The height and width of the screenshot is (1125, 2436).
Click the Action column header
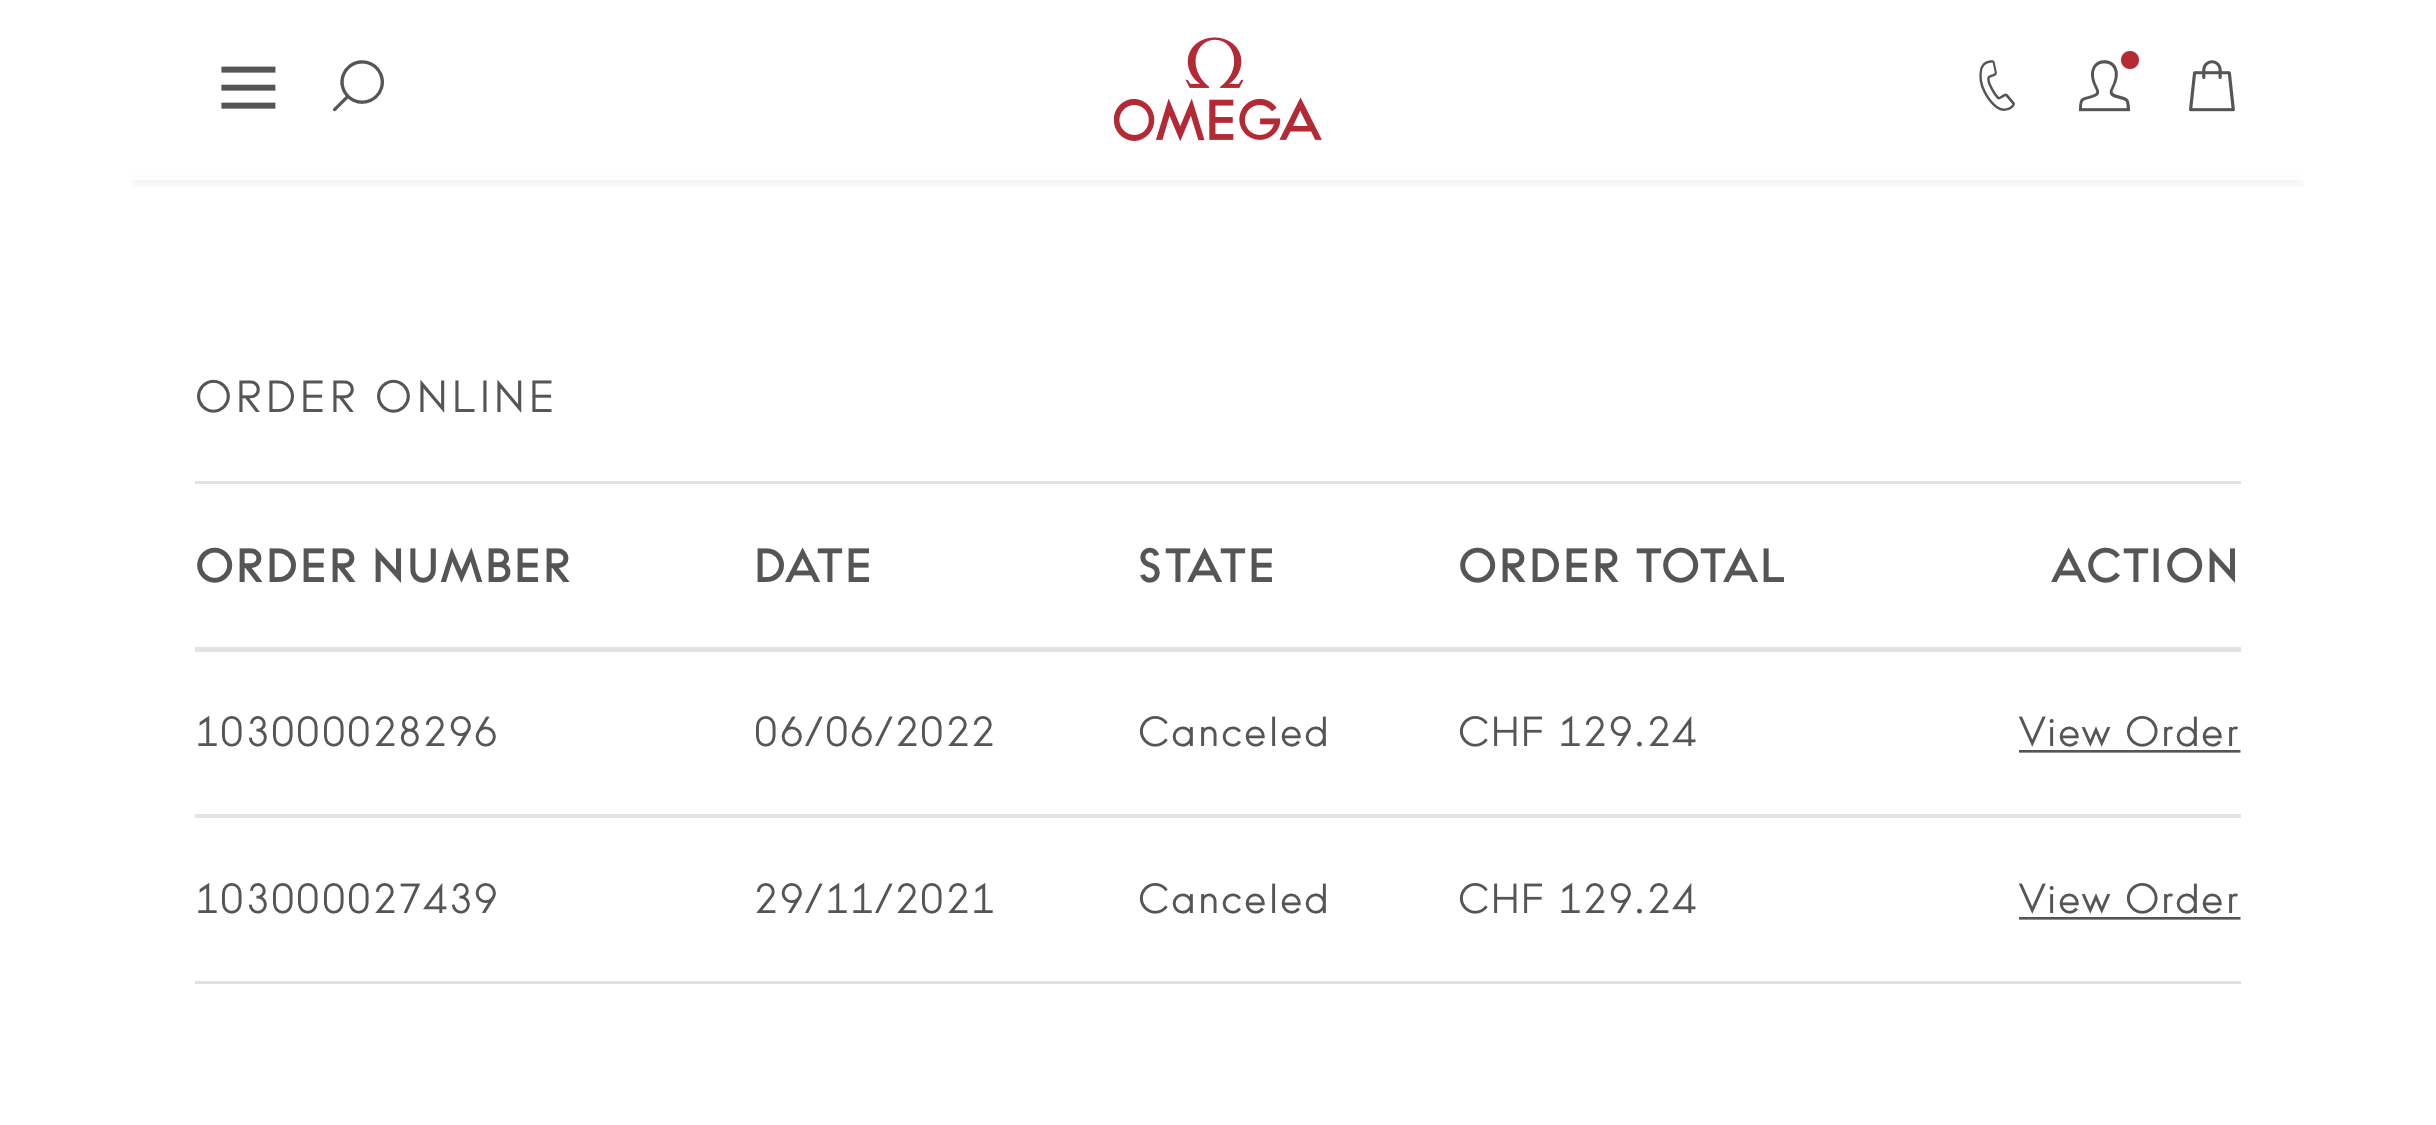click(2145, 567)
